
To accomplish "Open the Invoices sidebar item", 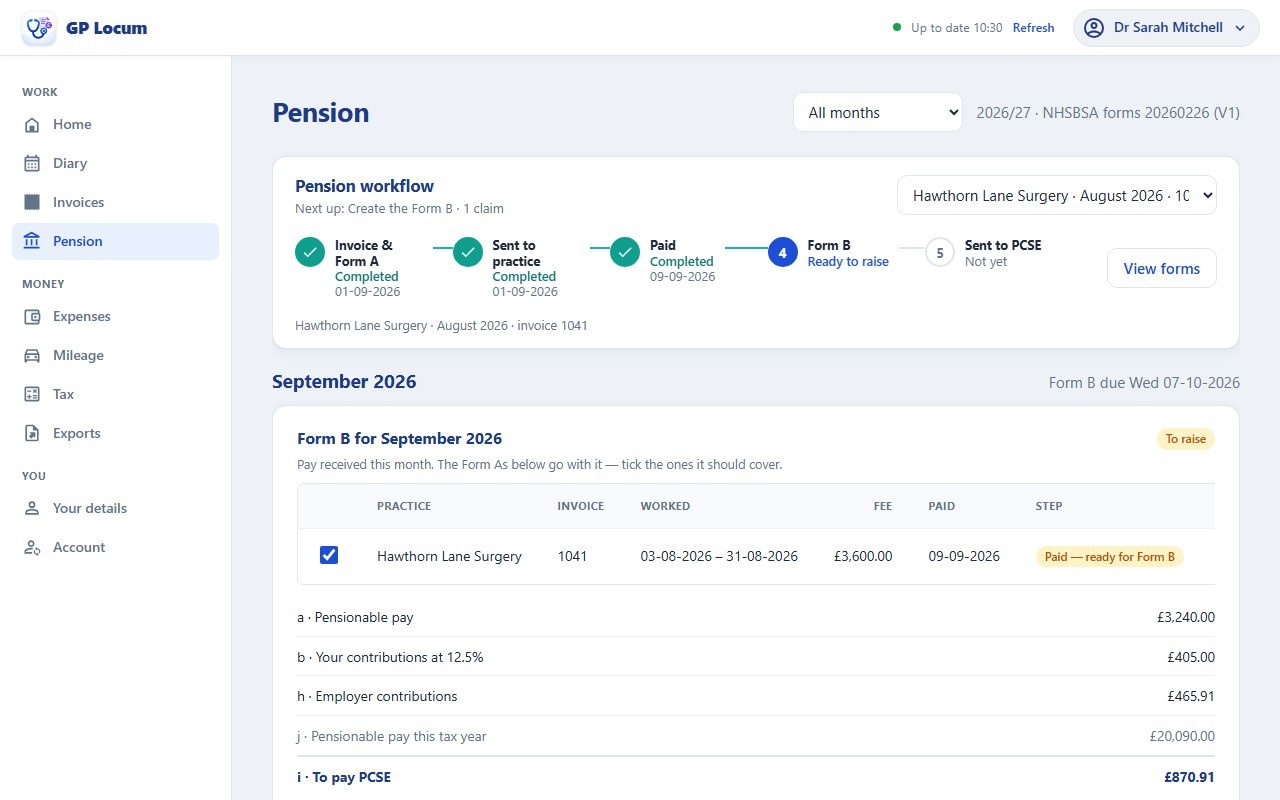I will (x=115, y=203).
